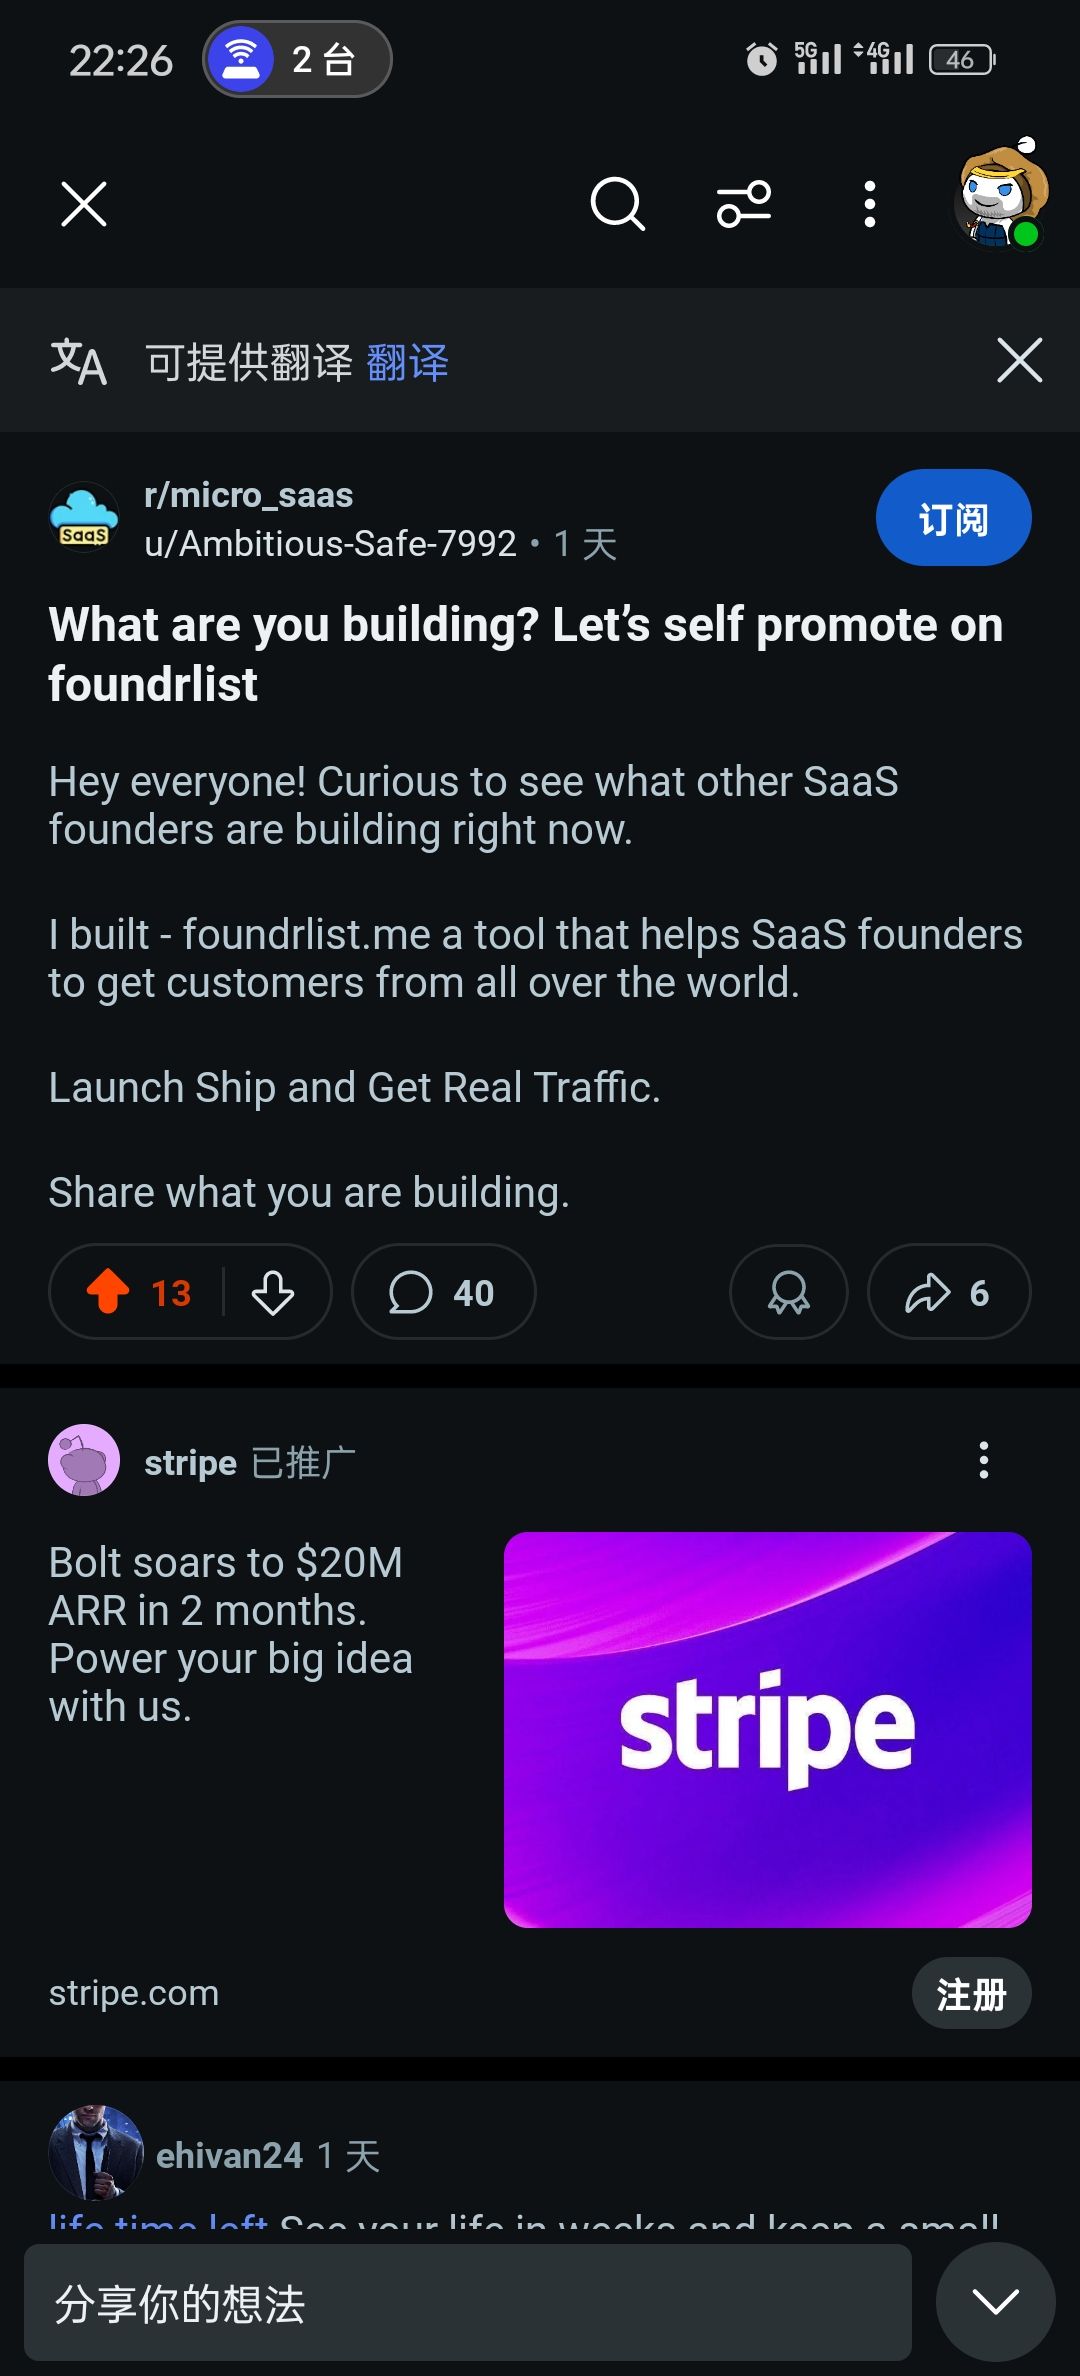Tap the blue 翻译 translate link
This screenshot has height=2376, width=1080.
[x=408, y=362]
